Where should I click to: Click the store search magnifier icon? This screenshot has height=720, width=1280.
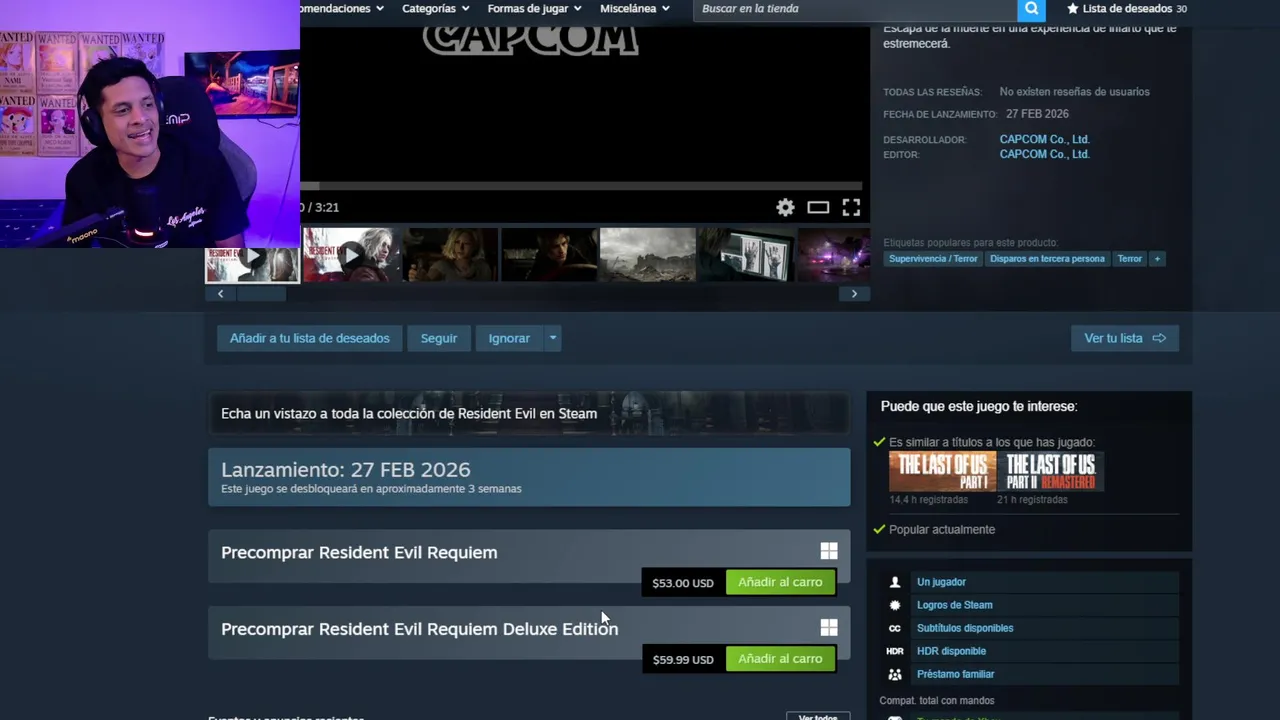coord(1031,9)
